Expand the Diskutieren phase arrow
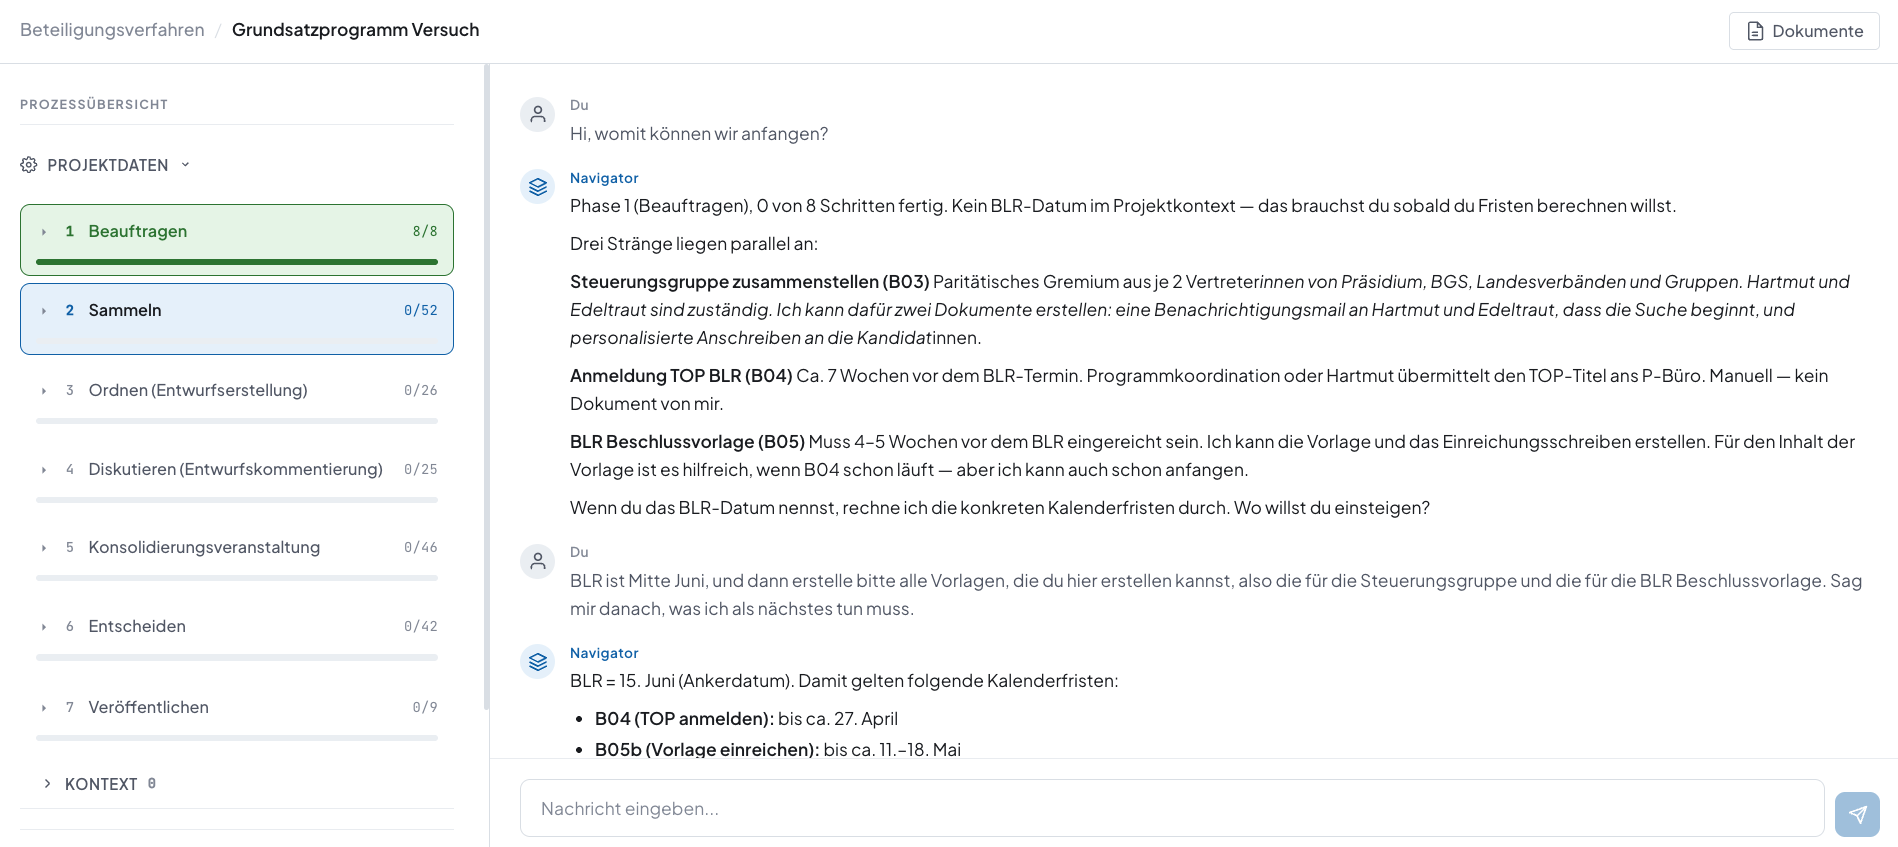Screen dimensions: 1898x847 pos(44,470)
